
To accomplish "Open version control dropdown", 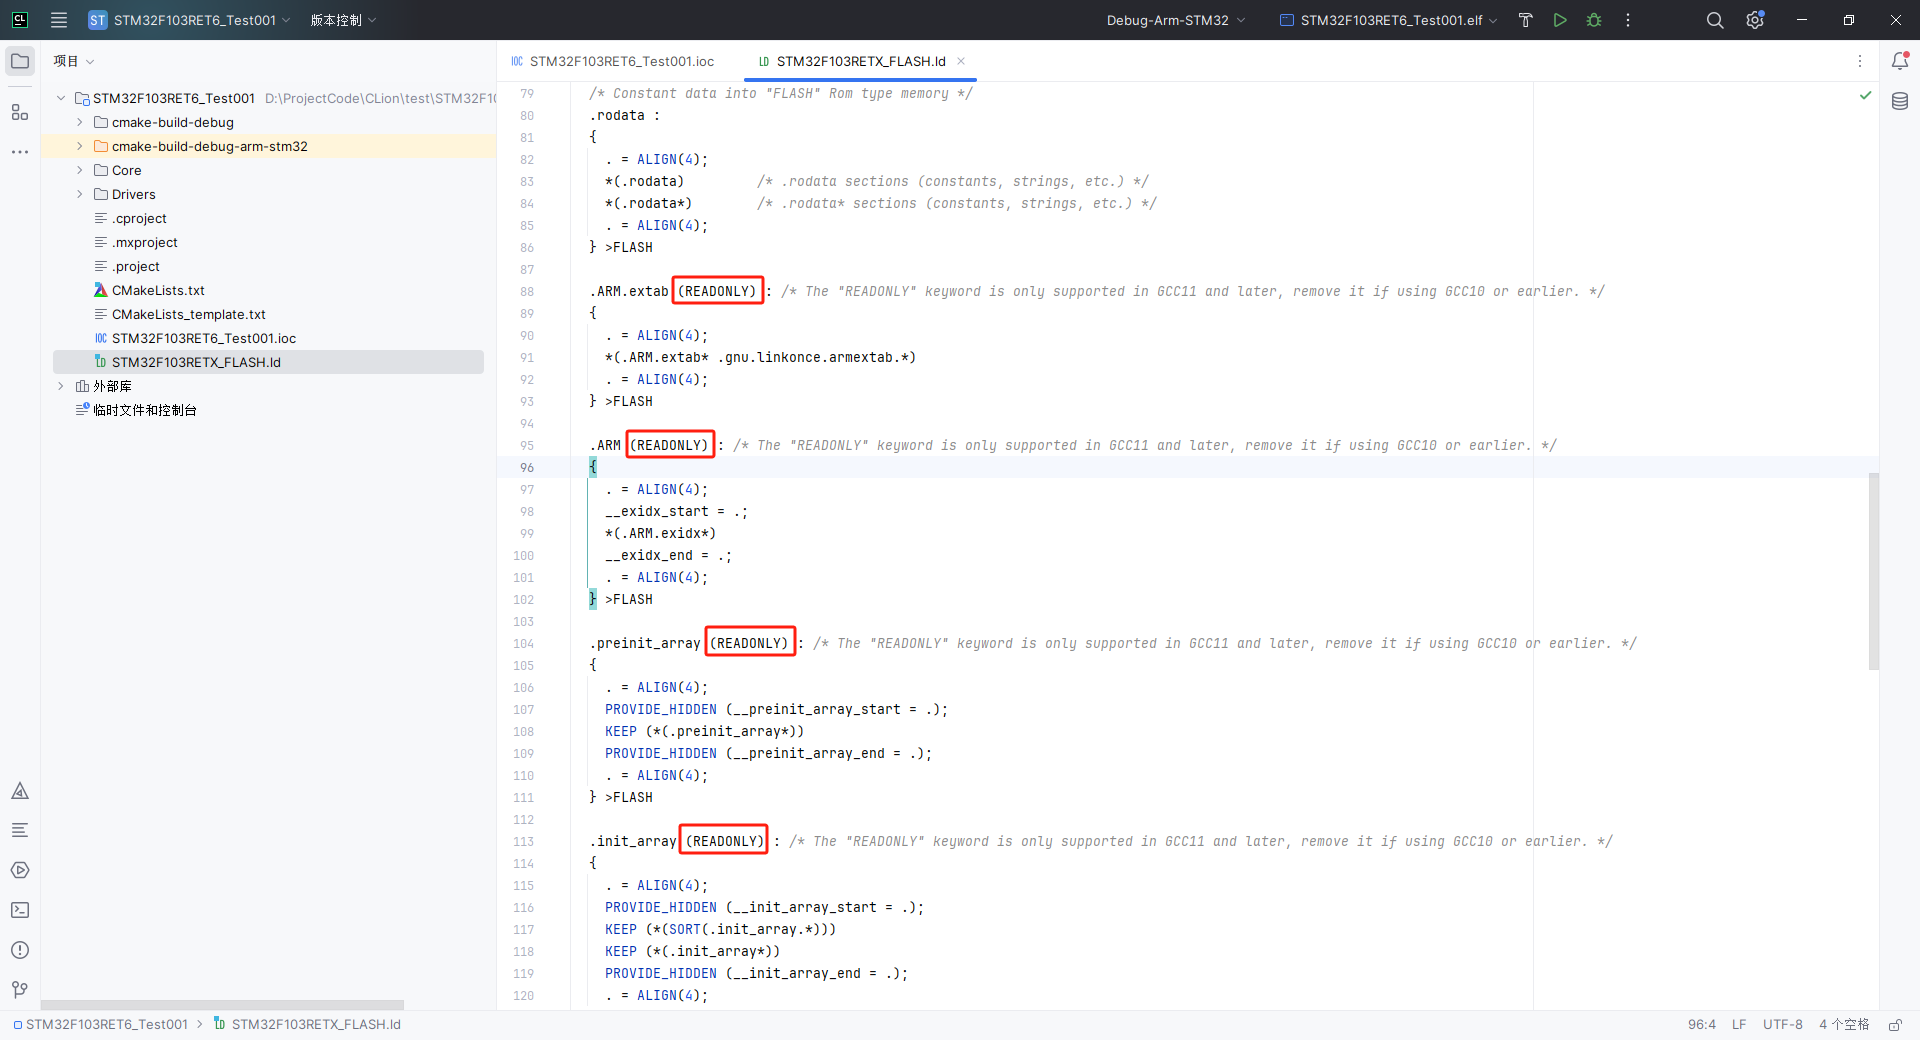I will [x=343, y=20].
